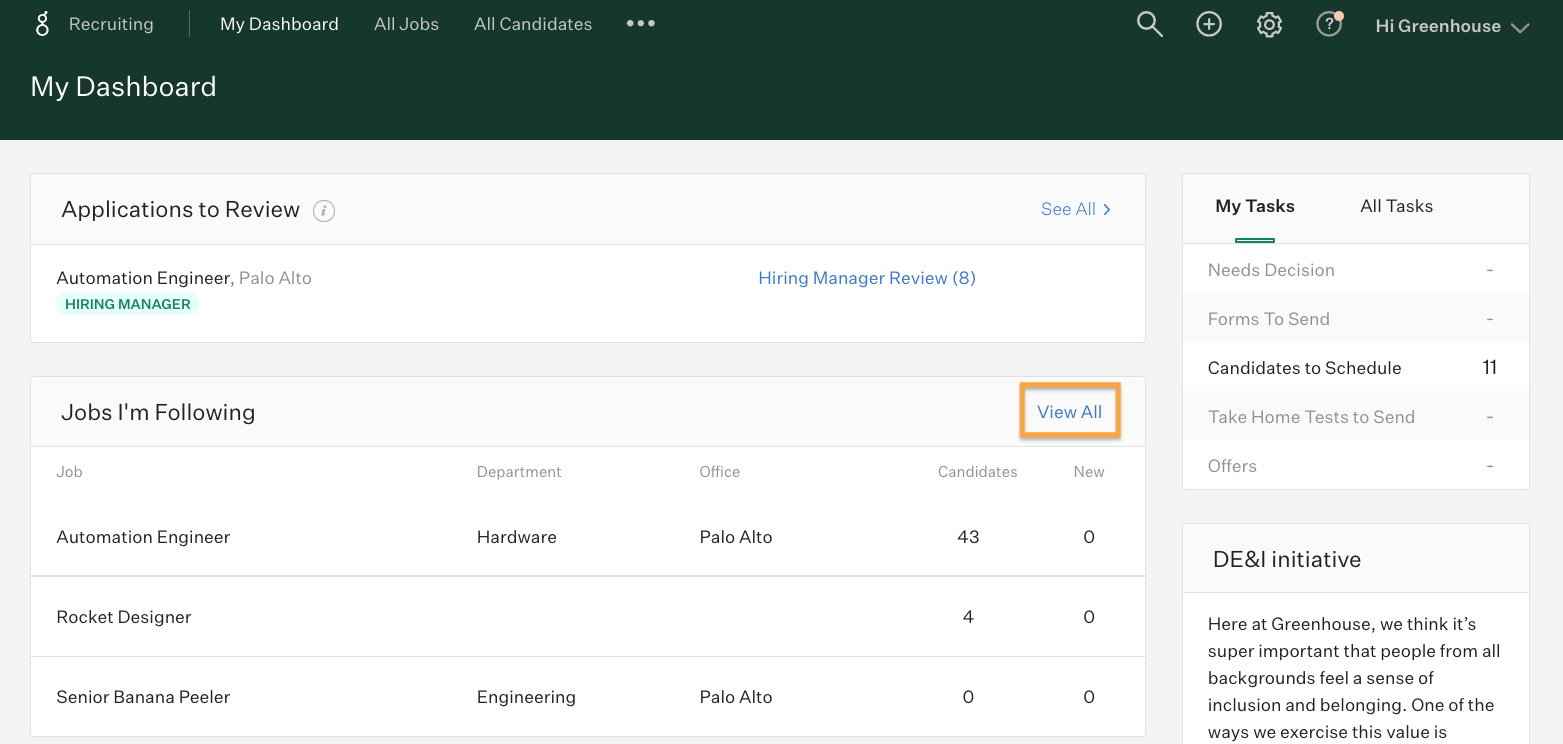Screen dimensions: 1563x744
Task: Click candidate count 4 for Rocket Designer
Action: click(x=968, y=617)
